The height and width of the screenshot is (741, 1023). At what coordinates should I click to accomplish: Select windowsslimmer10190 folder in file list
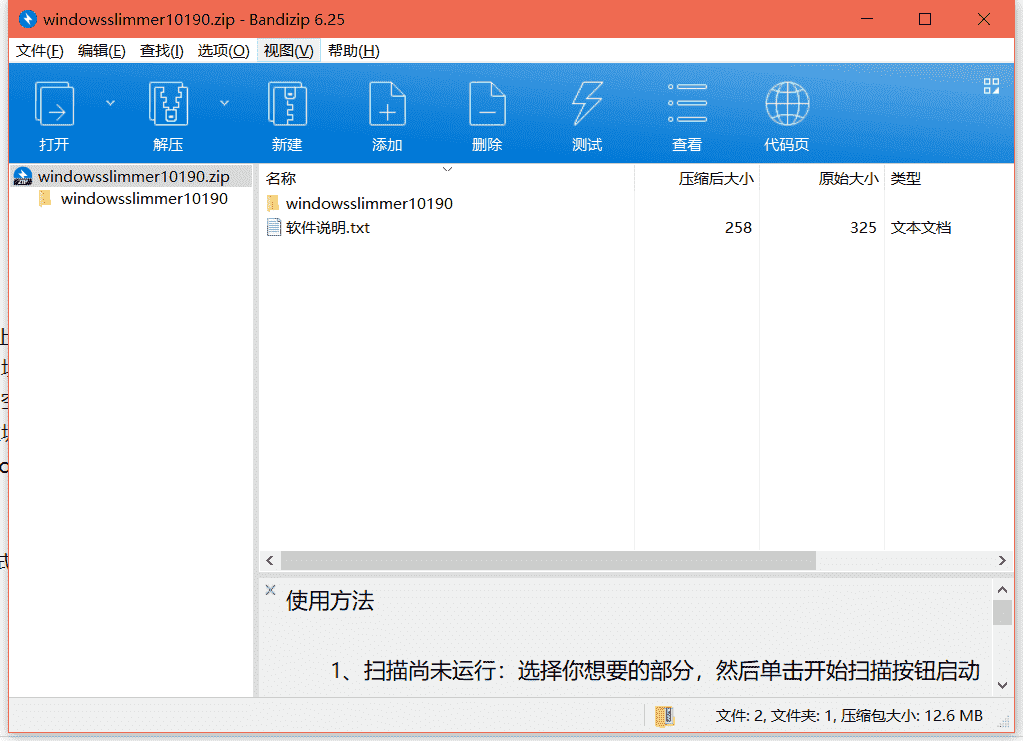point(369,204)
